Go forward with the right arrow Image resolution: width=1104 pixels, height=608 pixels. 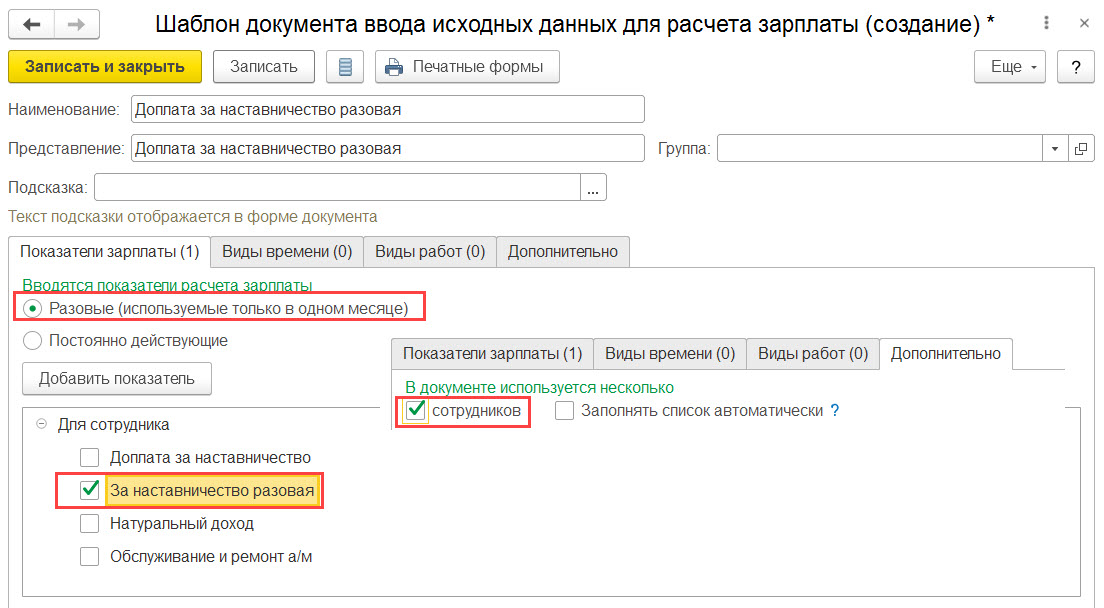77,25
